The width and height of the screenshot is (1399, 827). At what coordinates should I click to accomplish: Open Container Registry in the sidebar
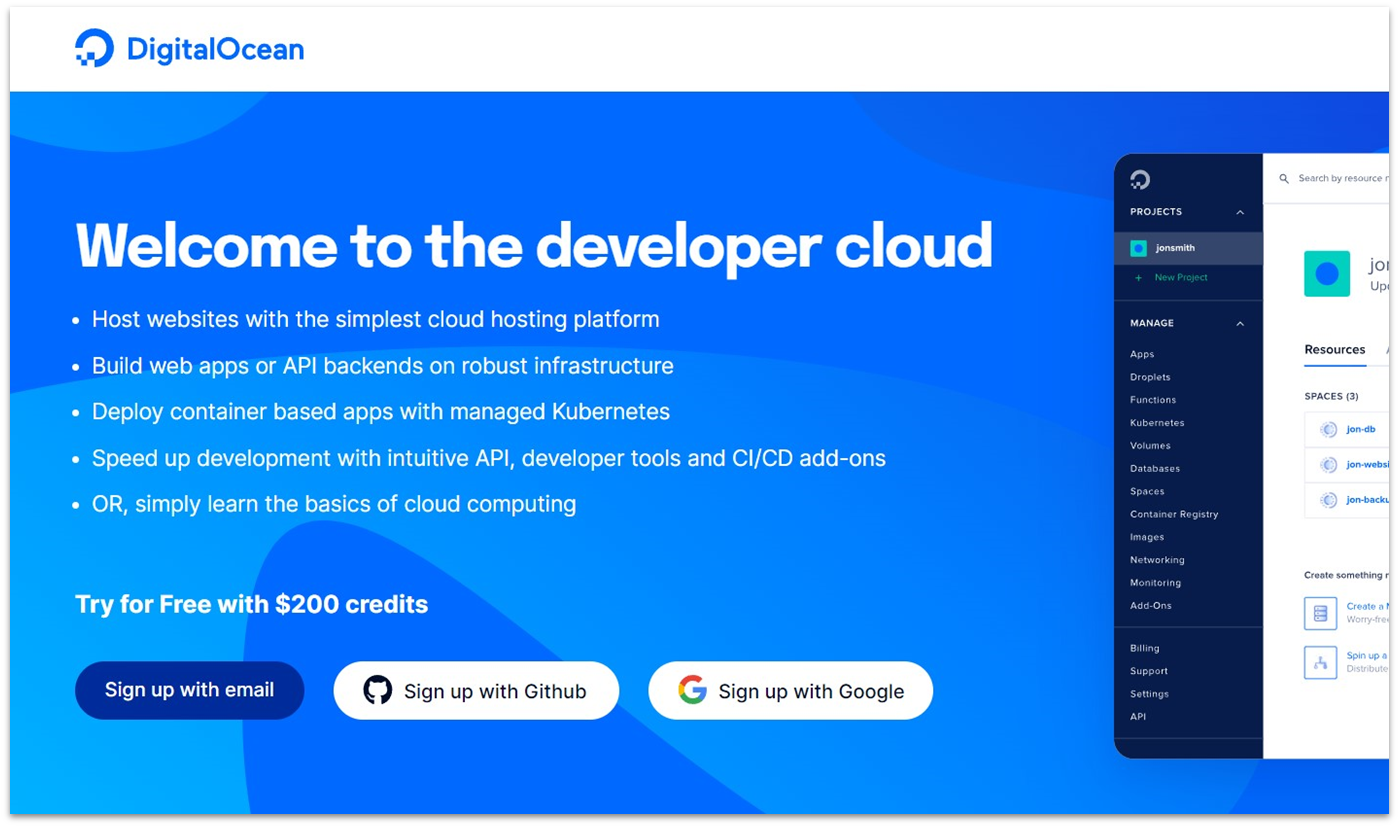coord(1174,514)
